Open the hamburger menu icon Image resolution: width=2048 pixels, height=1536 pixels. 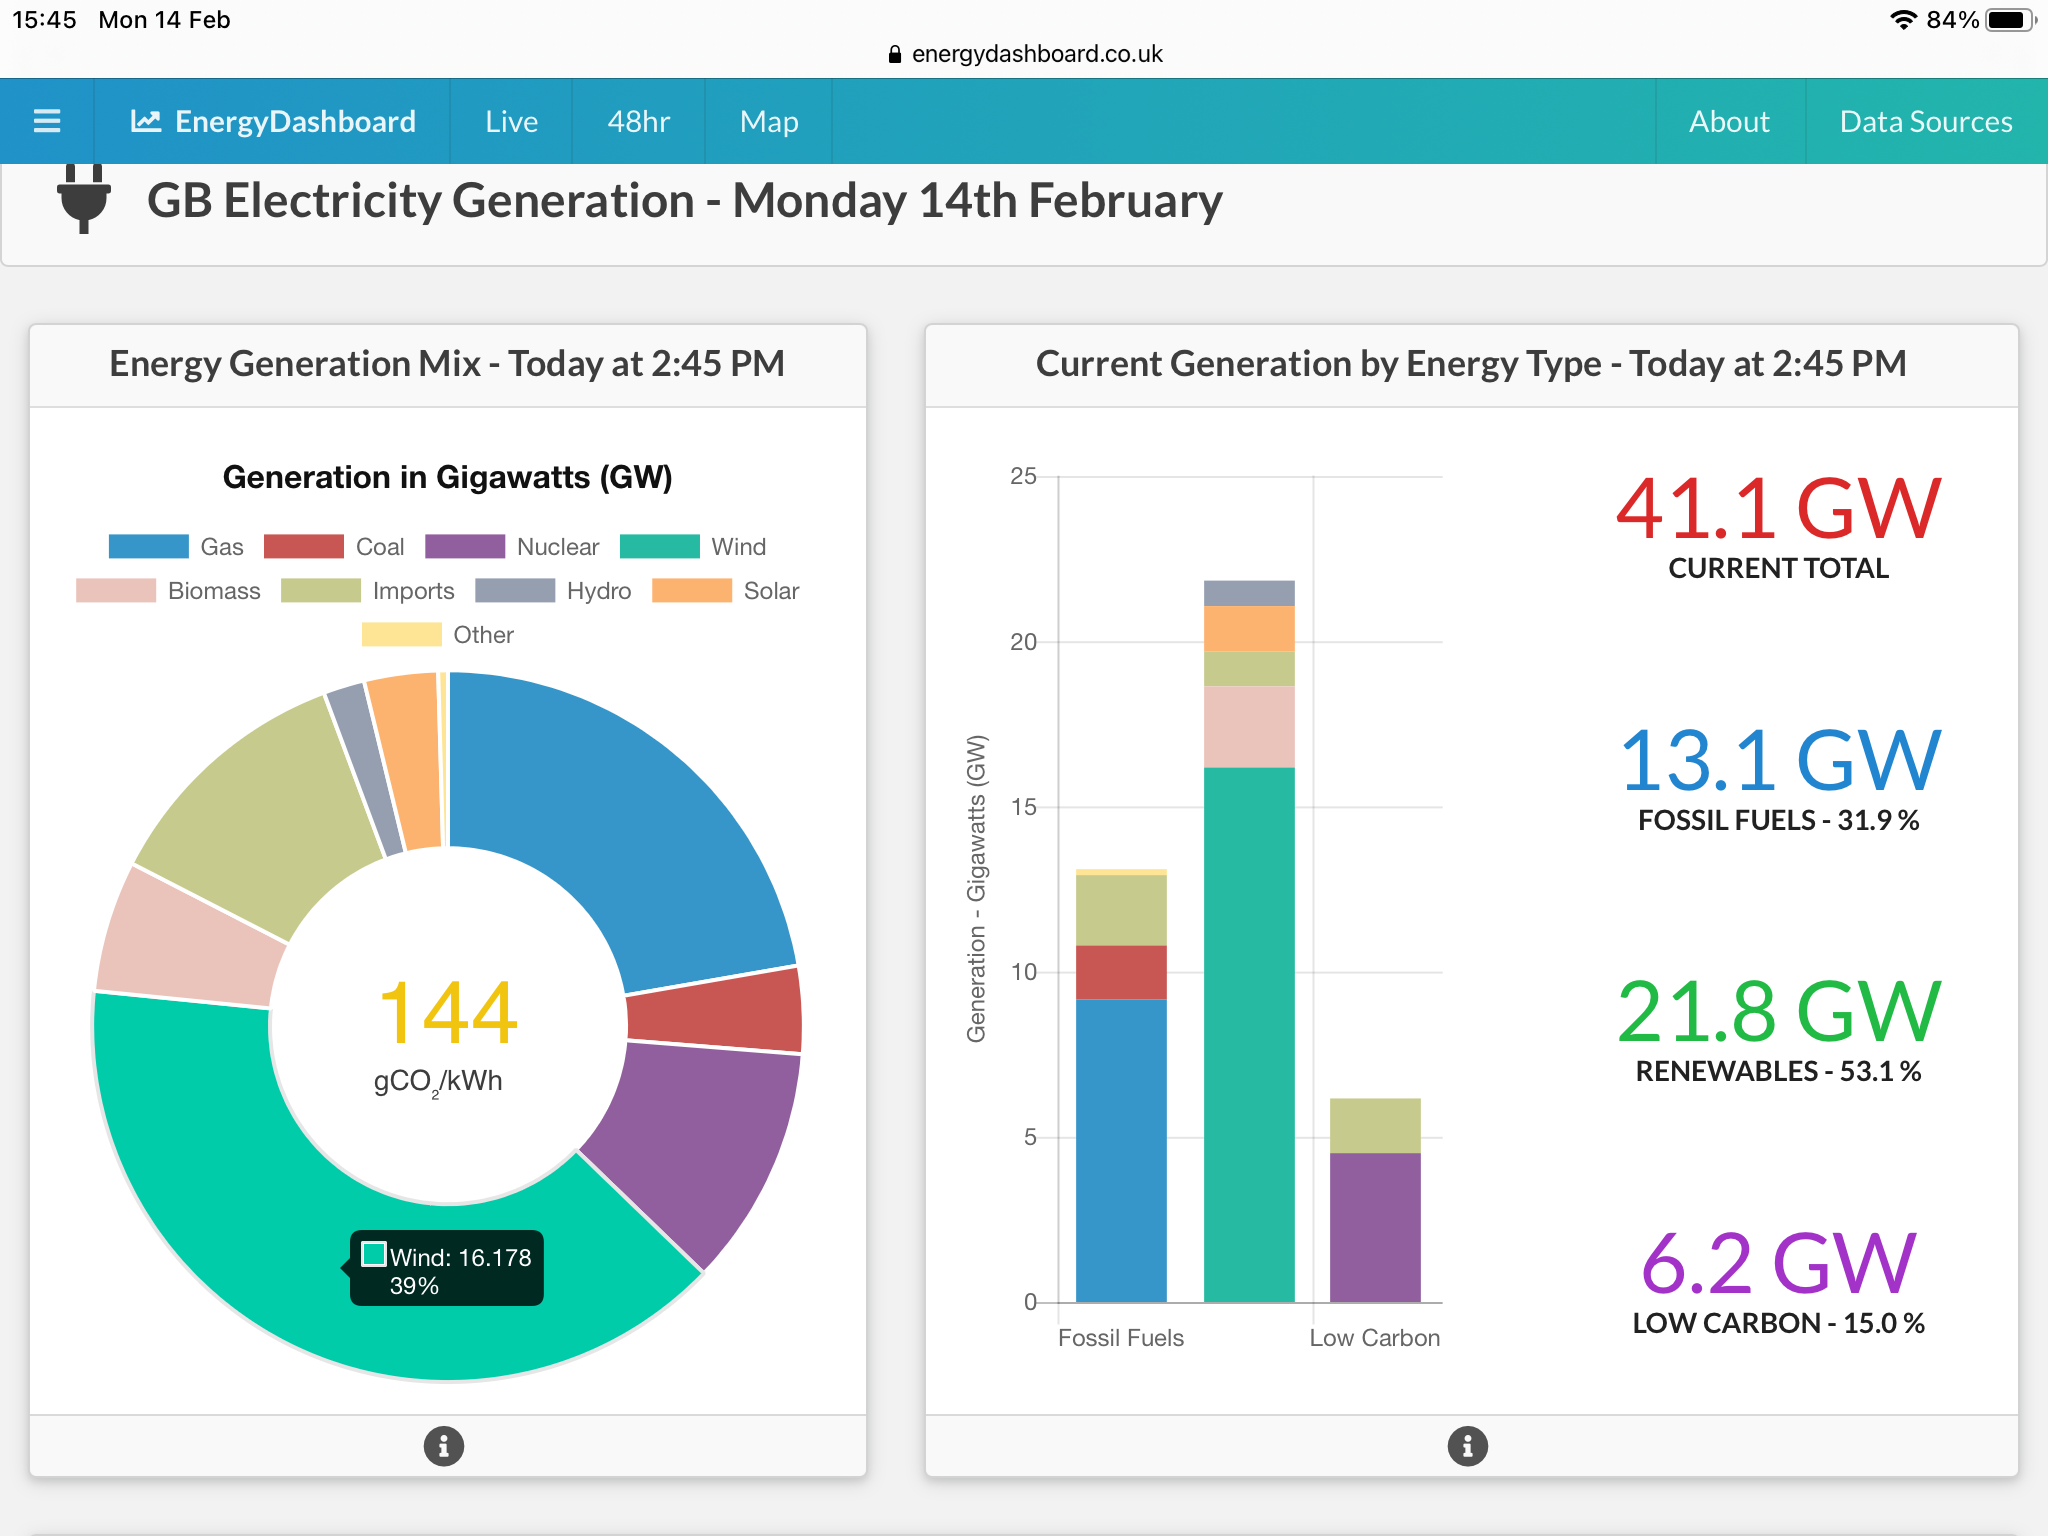pyautogui.click(x=47, y=121)
